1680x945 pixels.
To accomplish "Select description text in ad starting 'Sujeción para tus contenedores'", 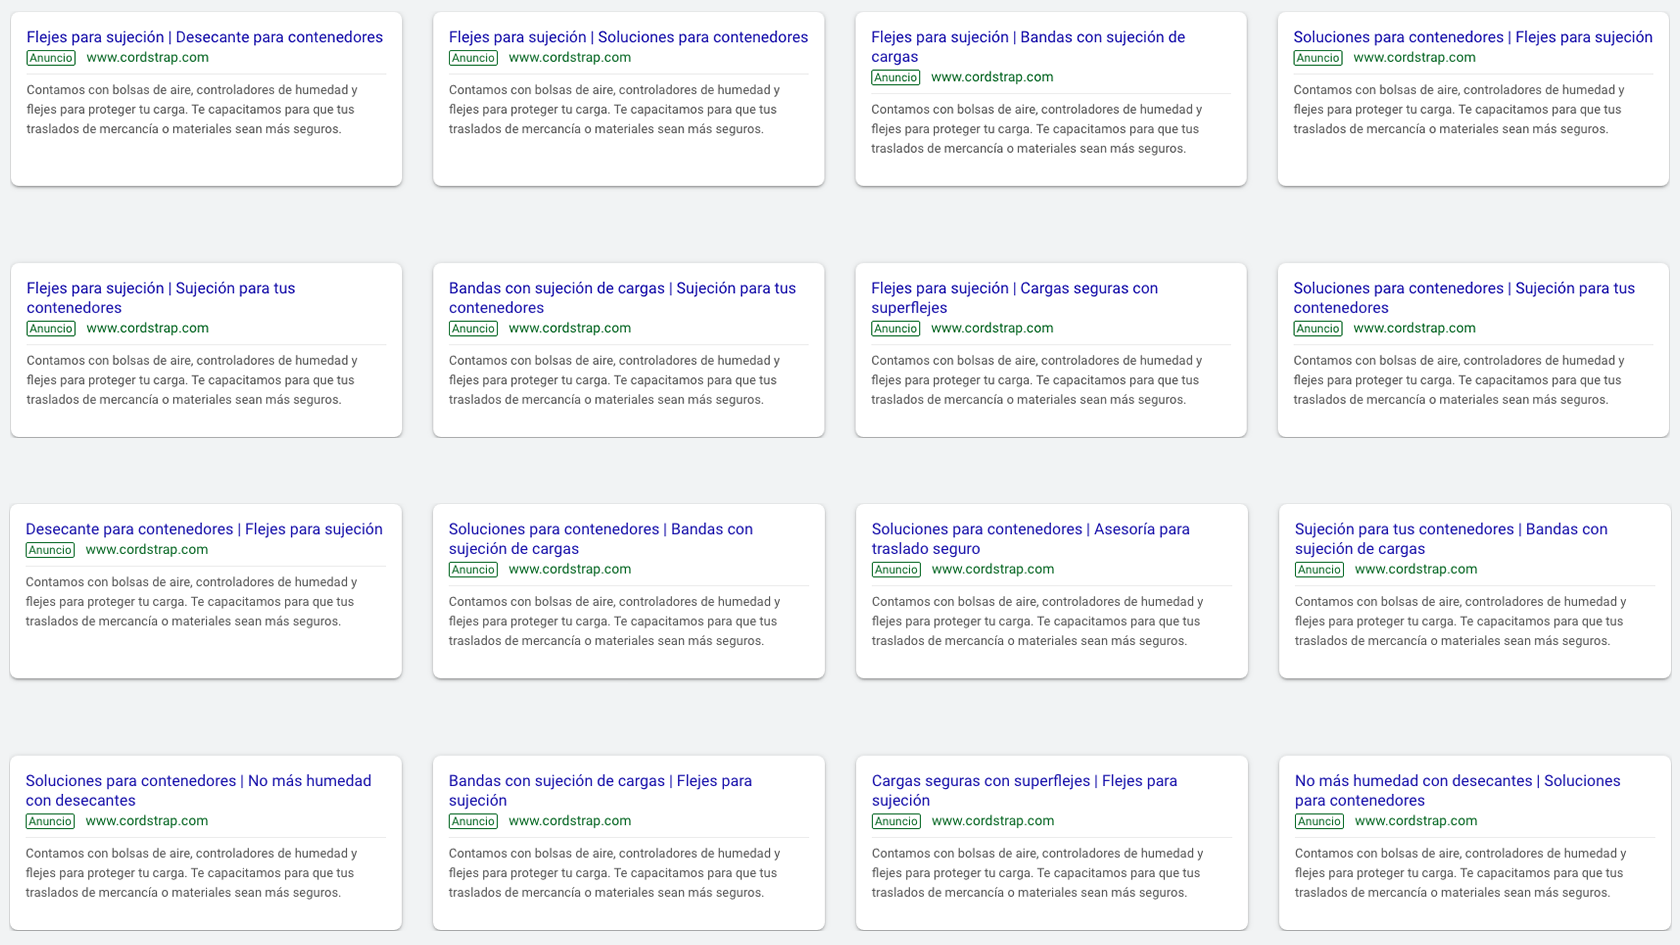I will [1460, 622].
